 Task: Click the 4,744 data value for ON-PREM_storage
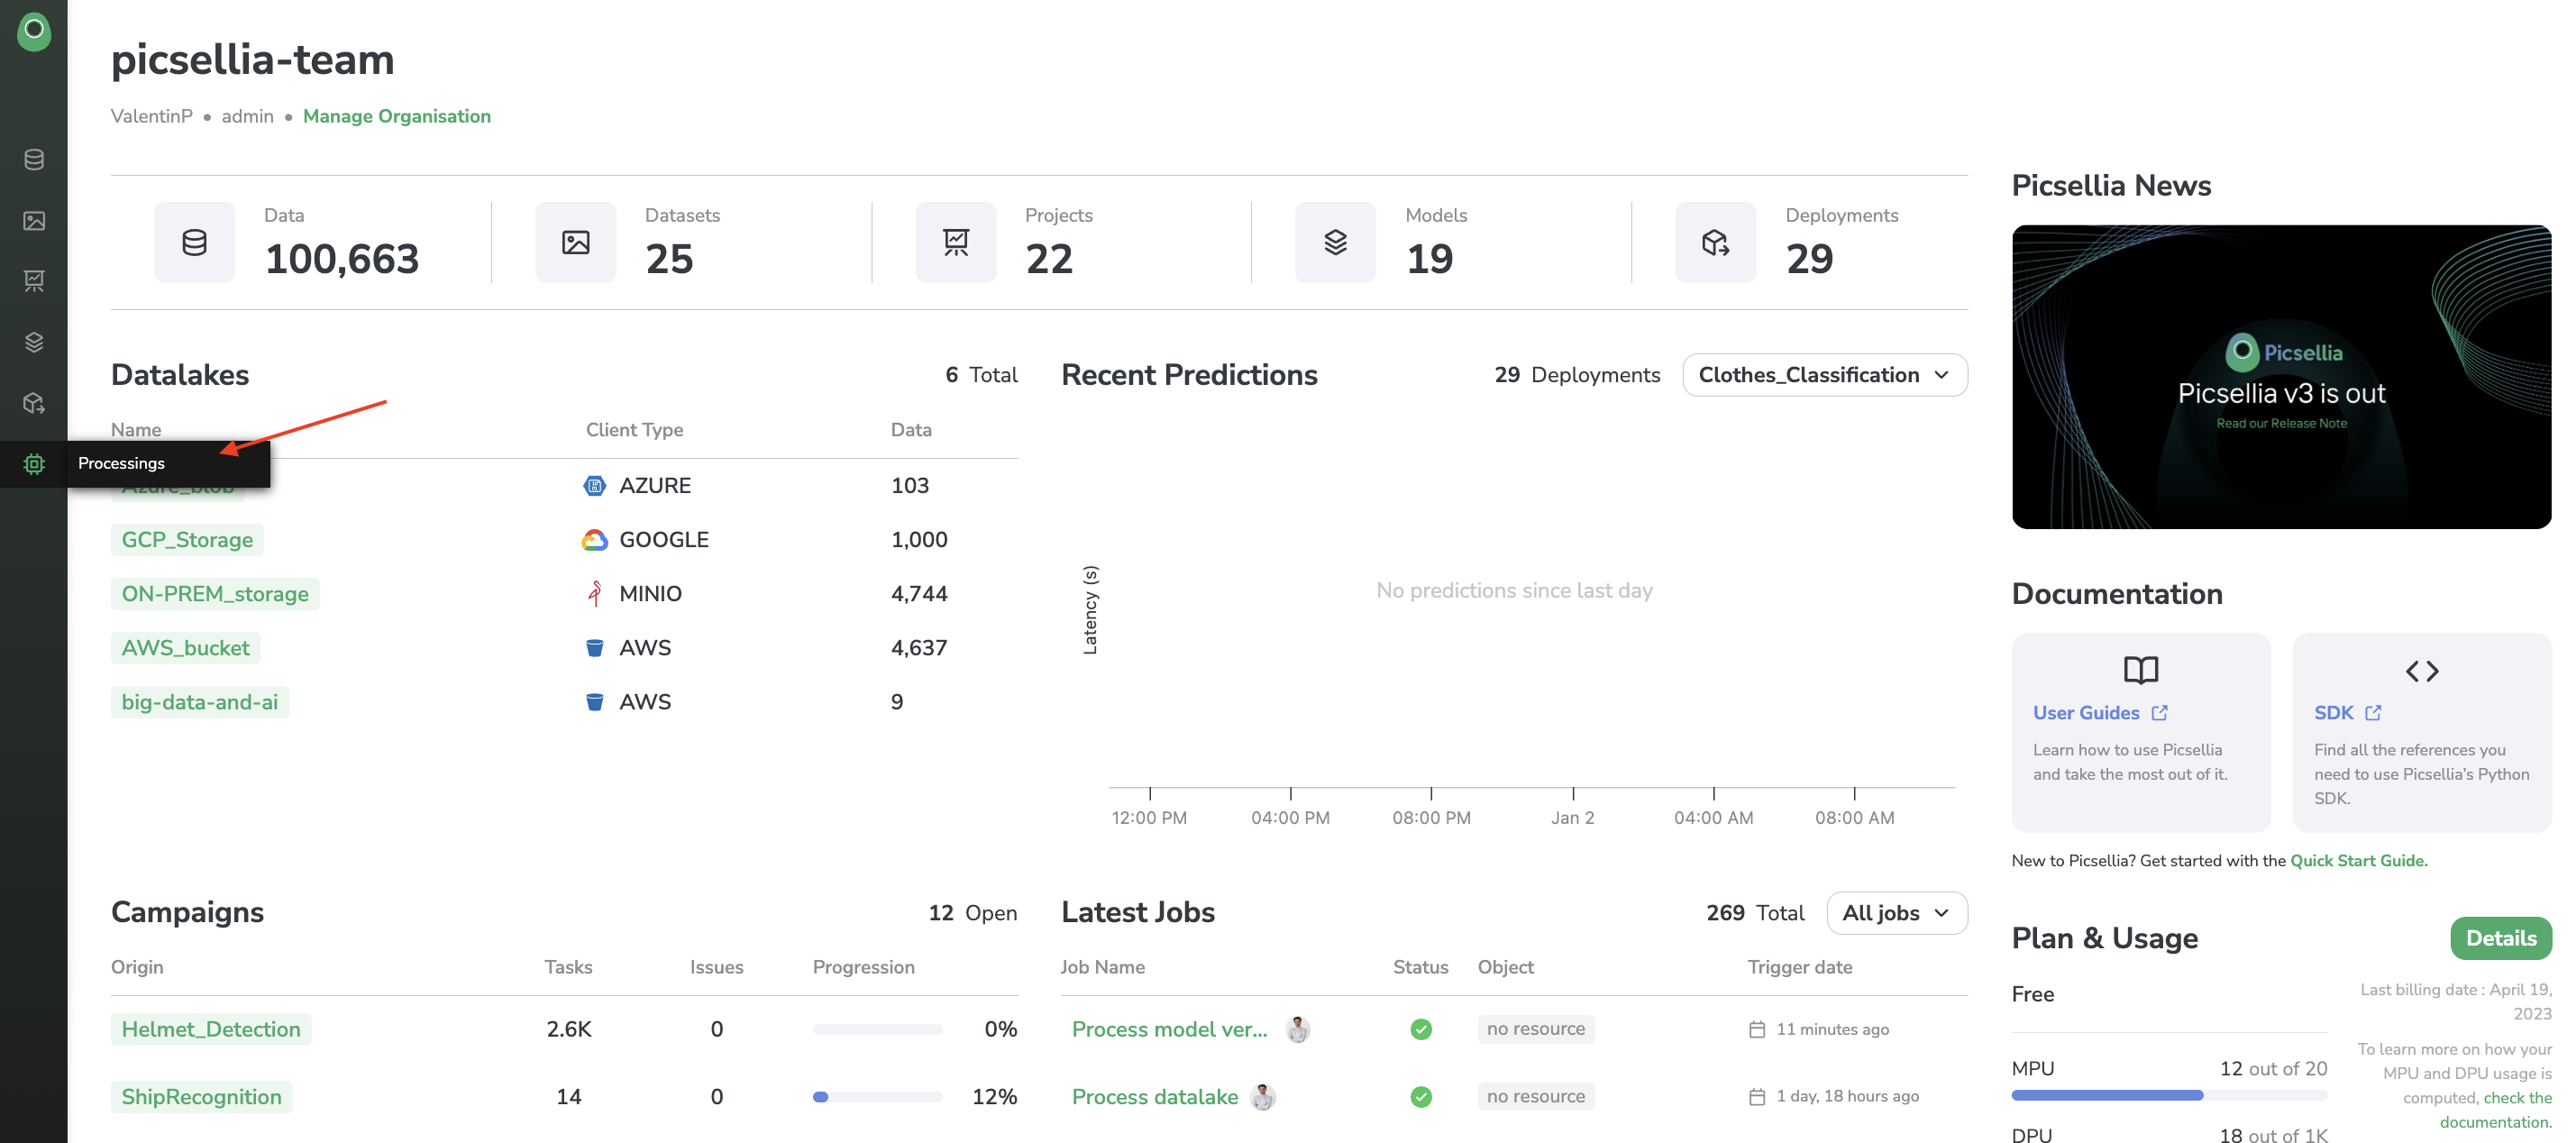tap(919, 594)
